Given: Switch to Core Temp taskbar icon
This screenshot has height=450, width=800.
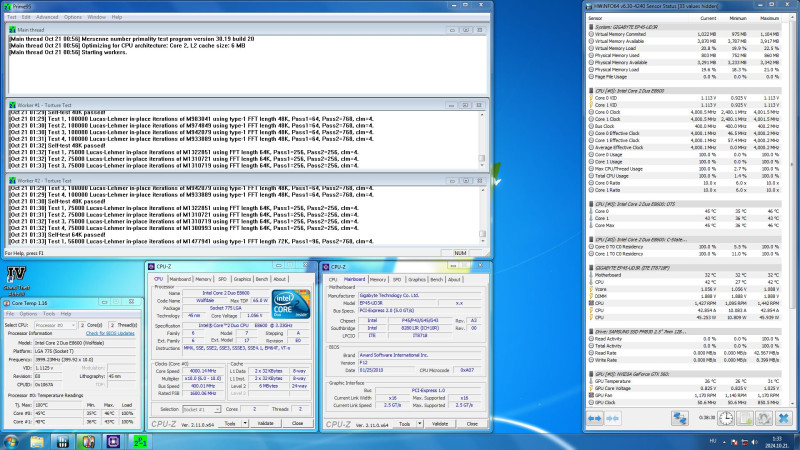Looking at the screenshot, I should click(88, 441).
